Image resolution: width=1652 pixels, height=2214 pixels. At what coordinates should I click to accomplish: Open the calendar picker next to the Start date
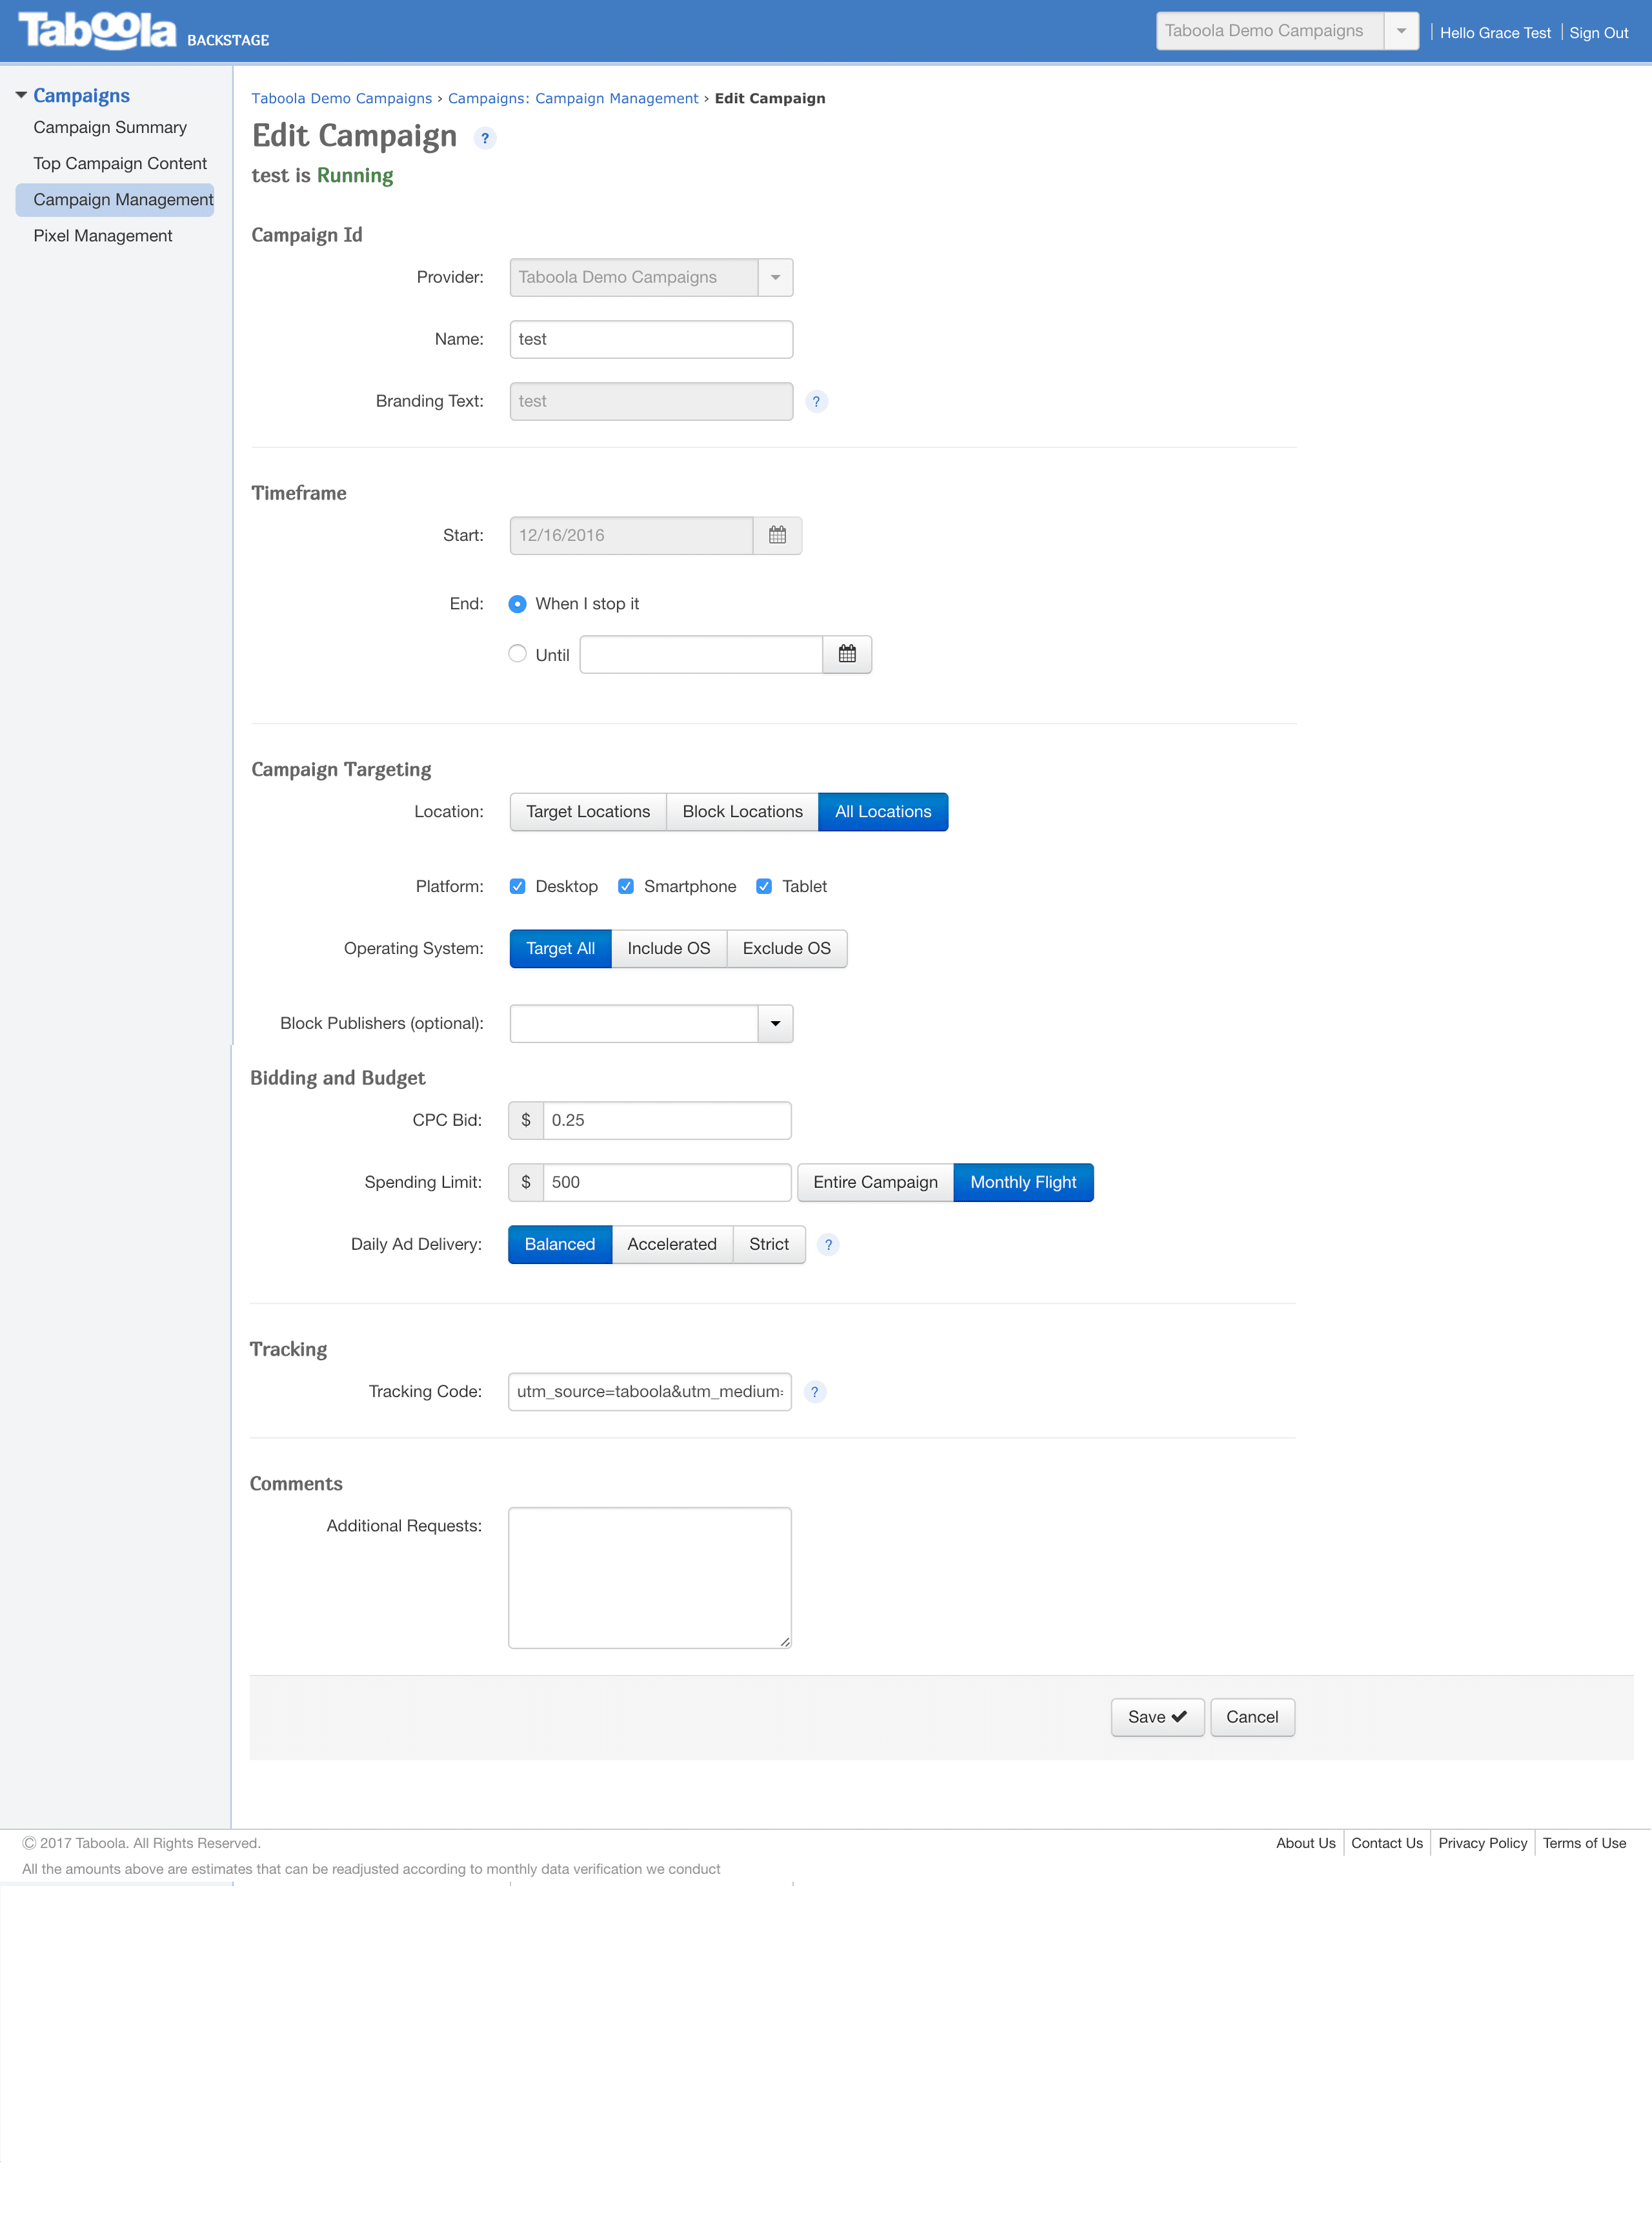point(778,535)
